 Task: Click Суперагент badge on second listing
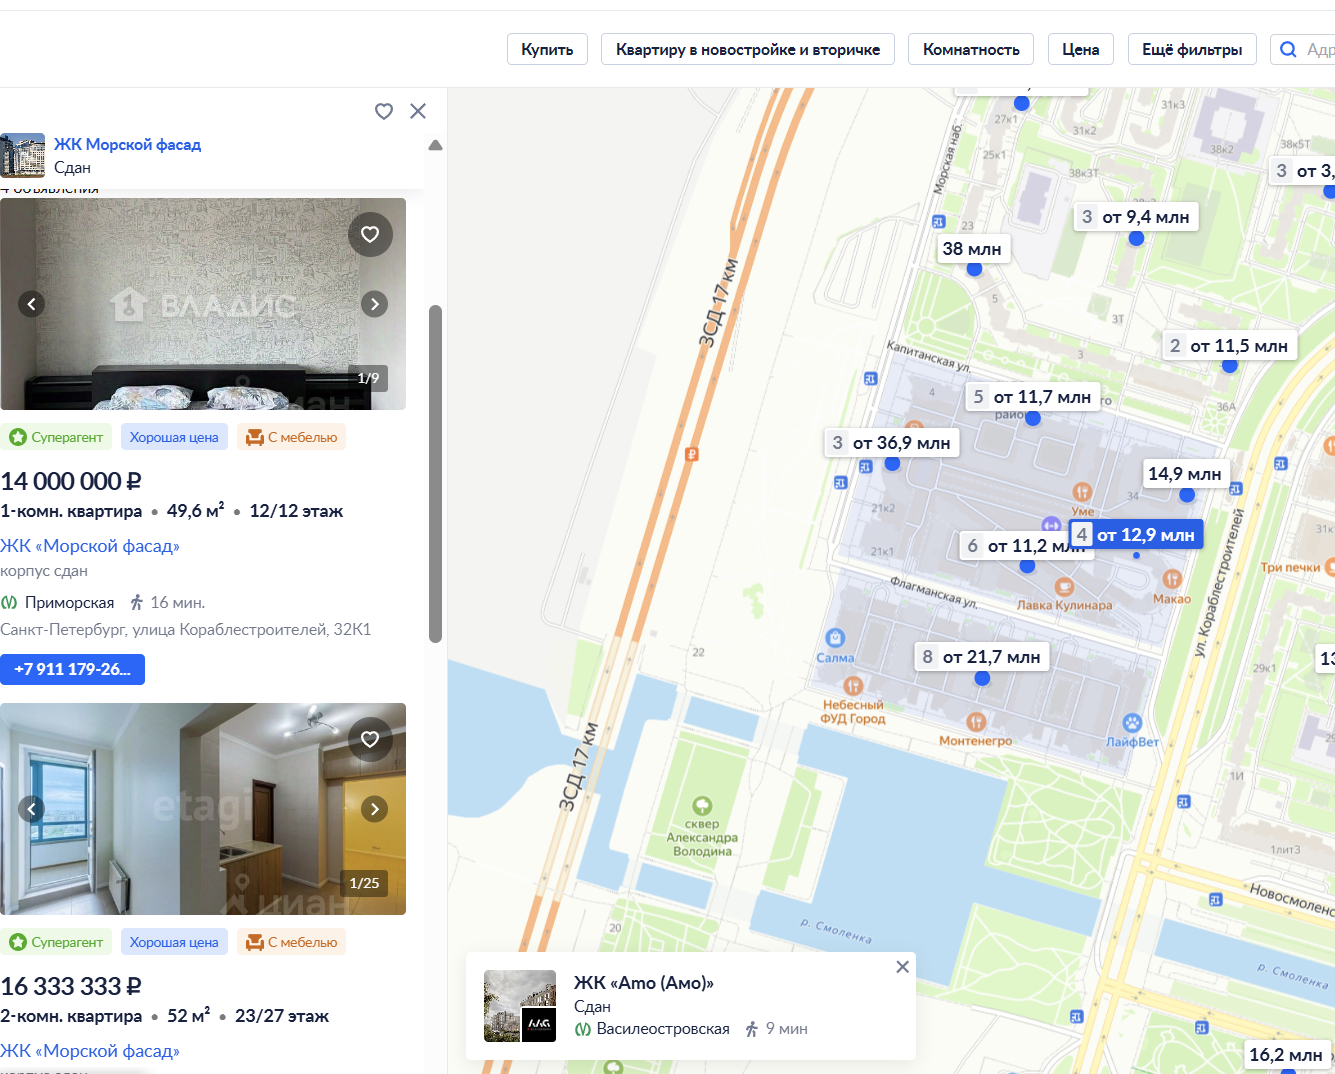(x=56, y=942)
